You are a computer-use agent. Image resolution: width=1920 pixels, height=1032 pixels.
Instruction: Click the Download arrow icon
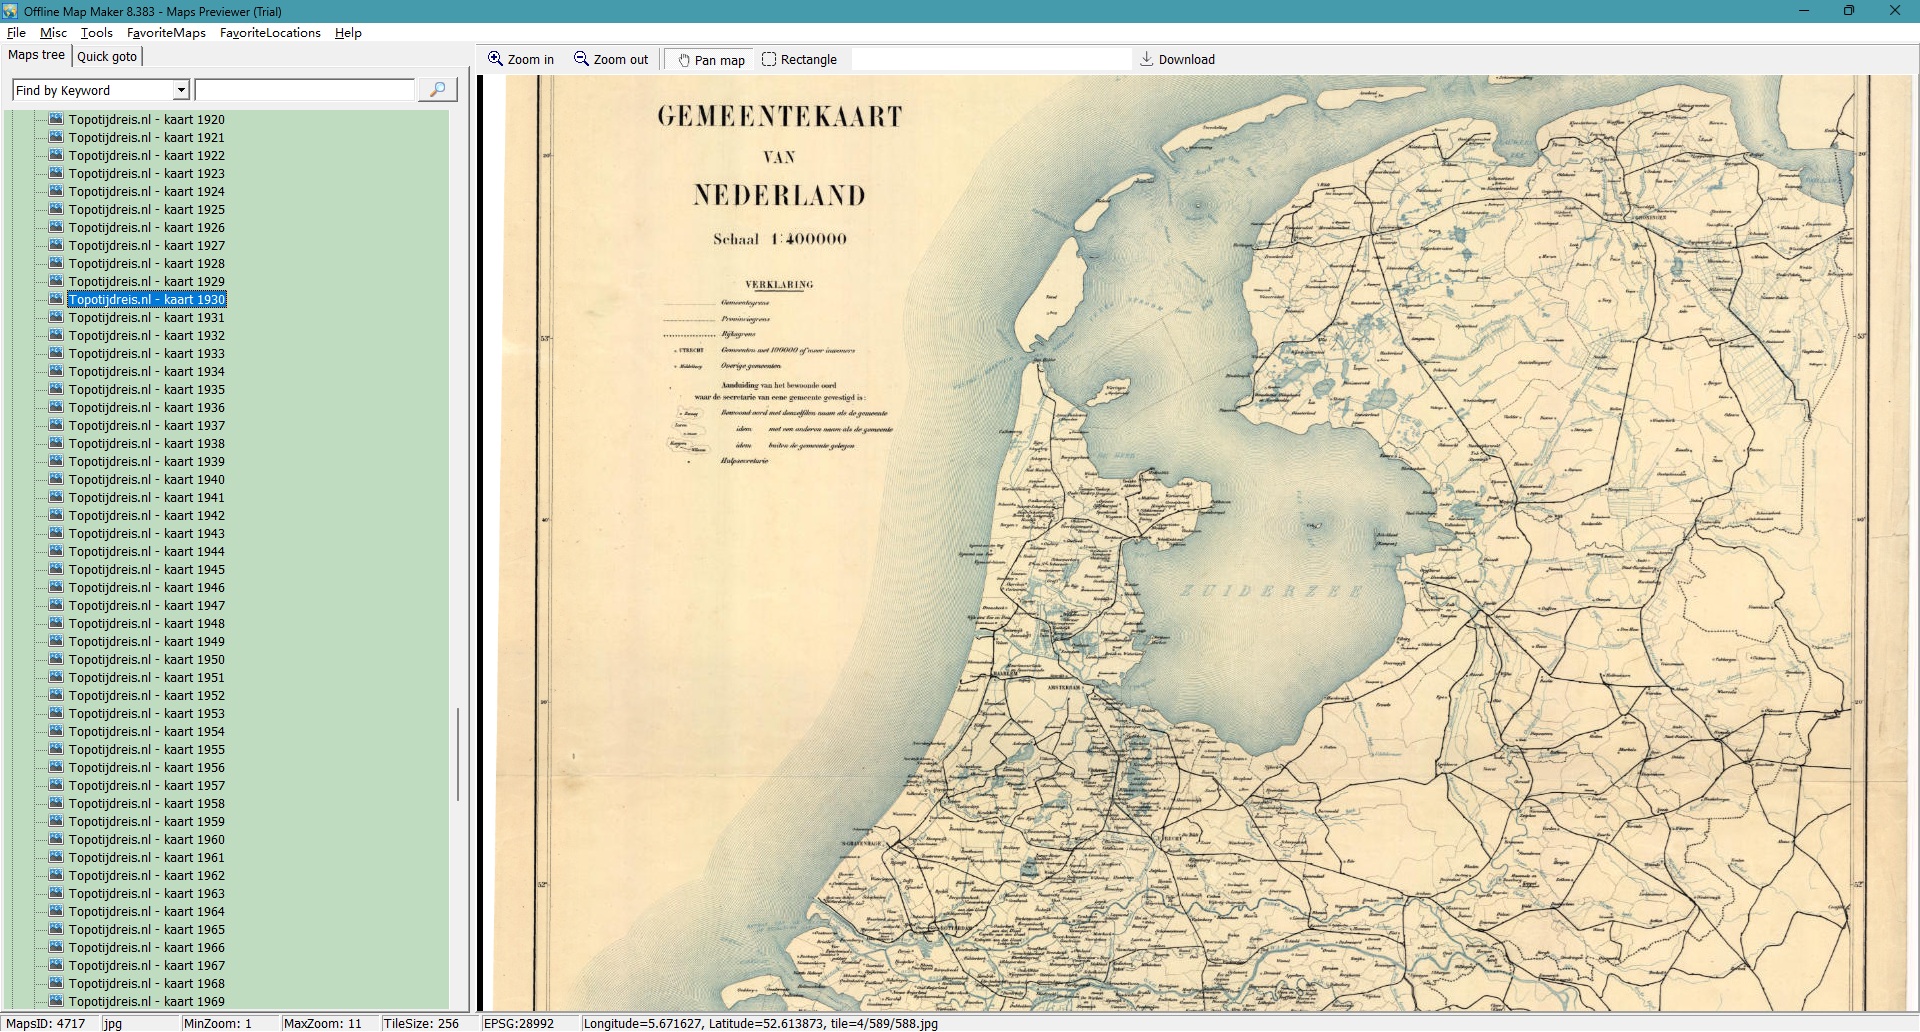tap(1147, 59)
